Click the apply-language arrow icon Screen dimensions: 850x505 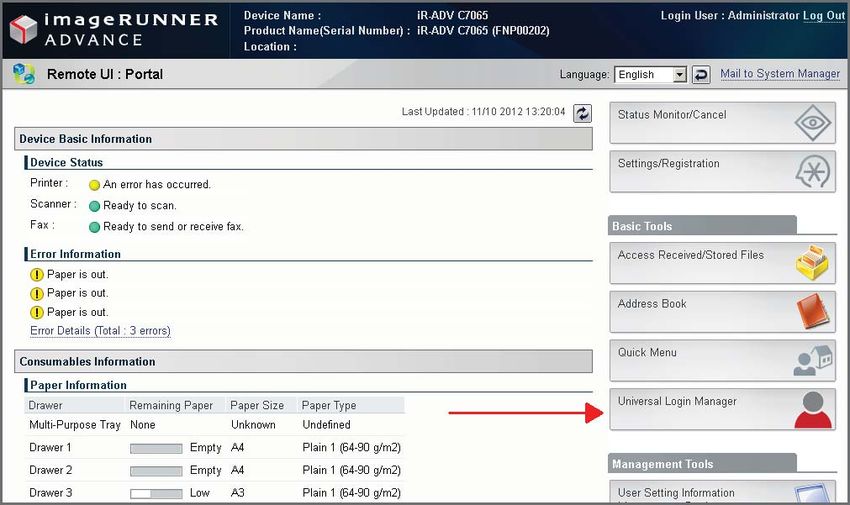tap(701, 74)
